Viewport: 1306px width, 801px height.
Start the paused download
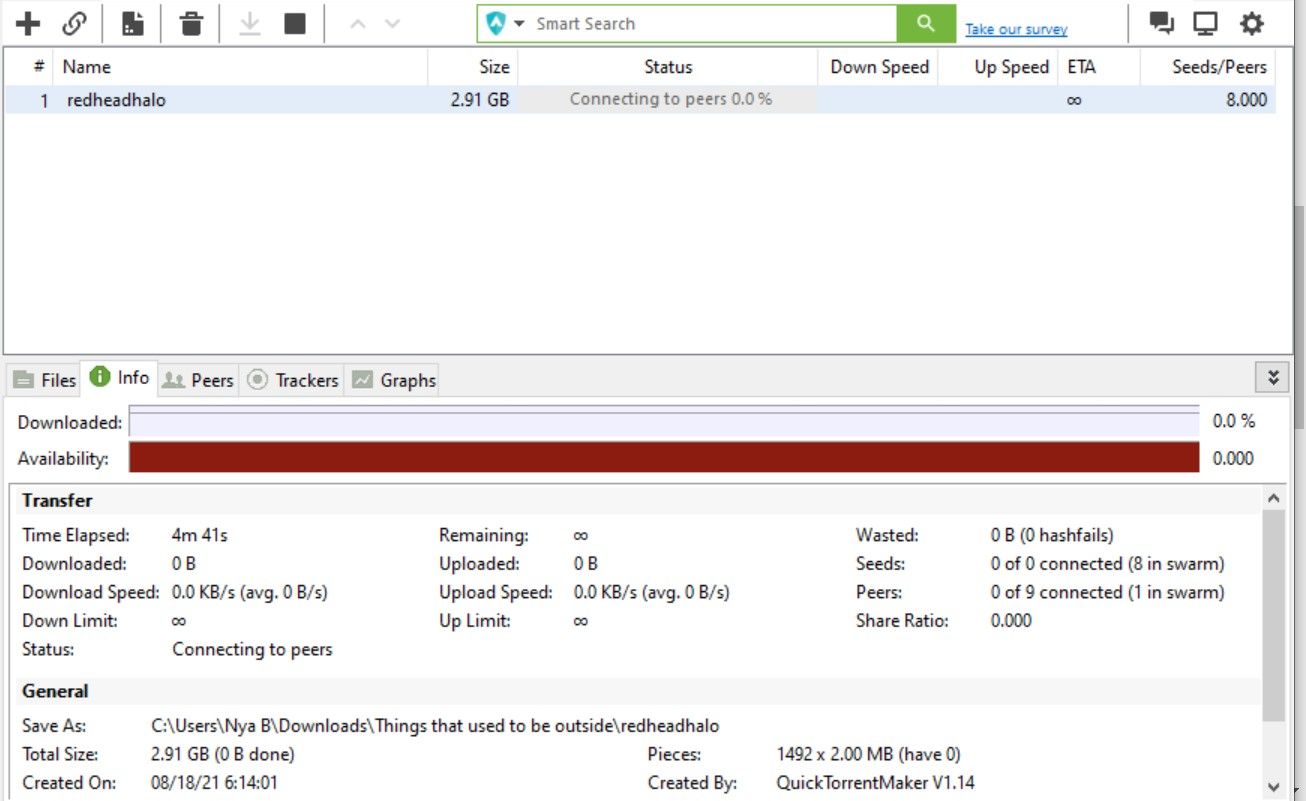coord(248,22)
